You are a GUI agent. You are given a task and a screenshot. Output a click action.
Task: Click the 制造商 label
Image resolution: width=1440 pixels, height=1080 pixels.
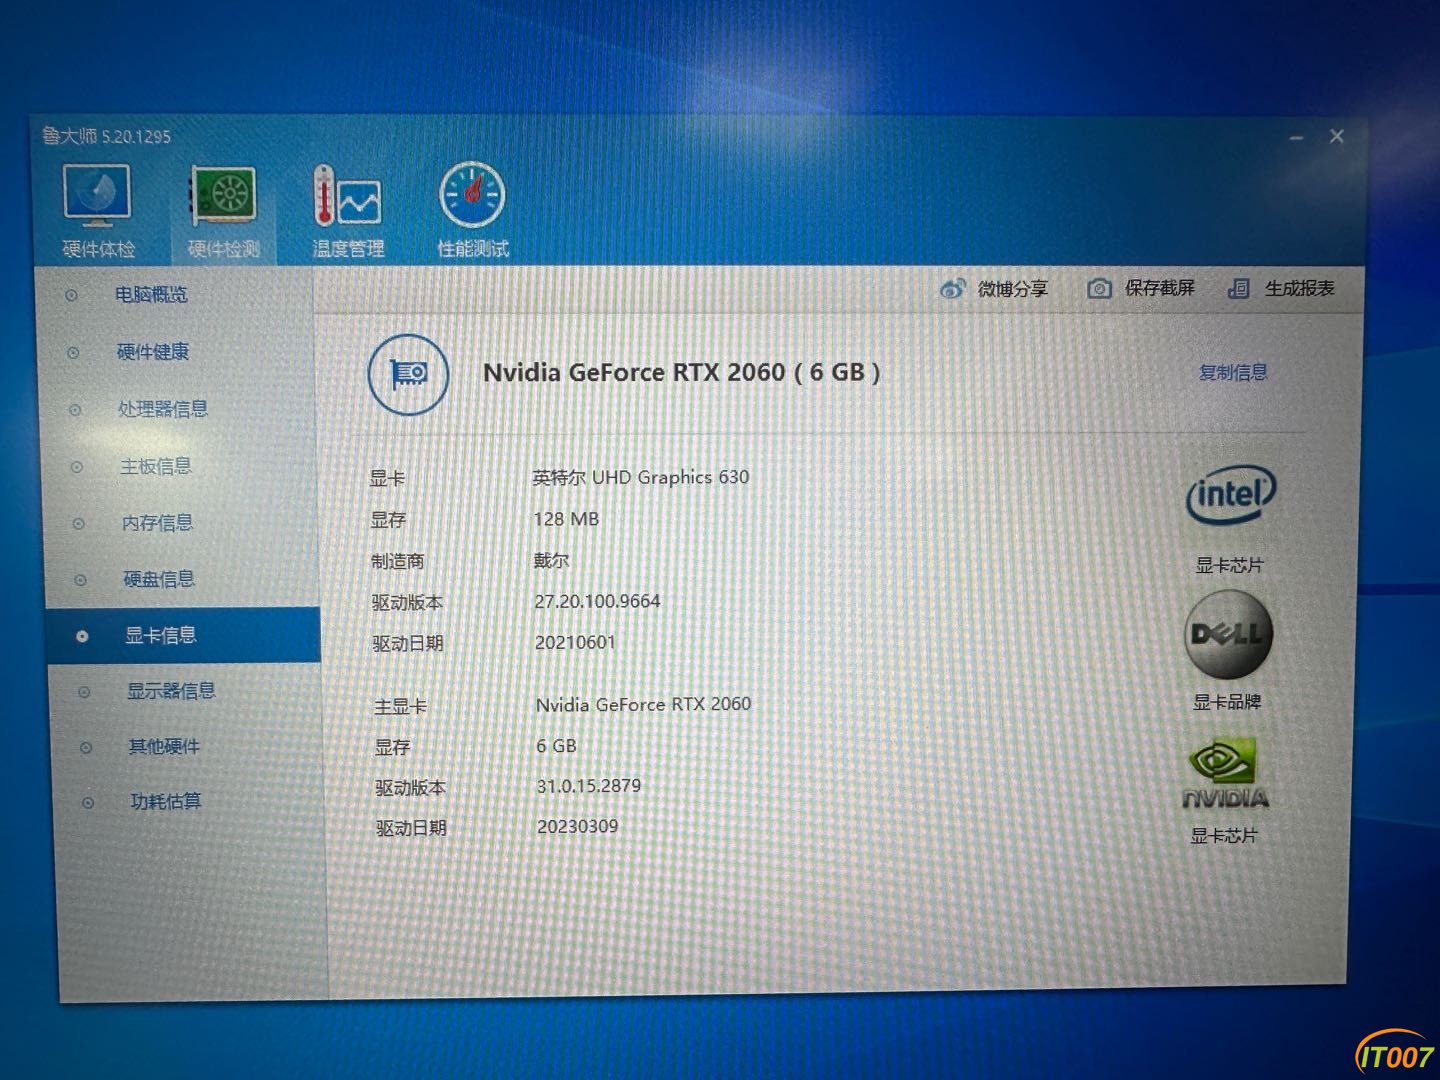398,562
